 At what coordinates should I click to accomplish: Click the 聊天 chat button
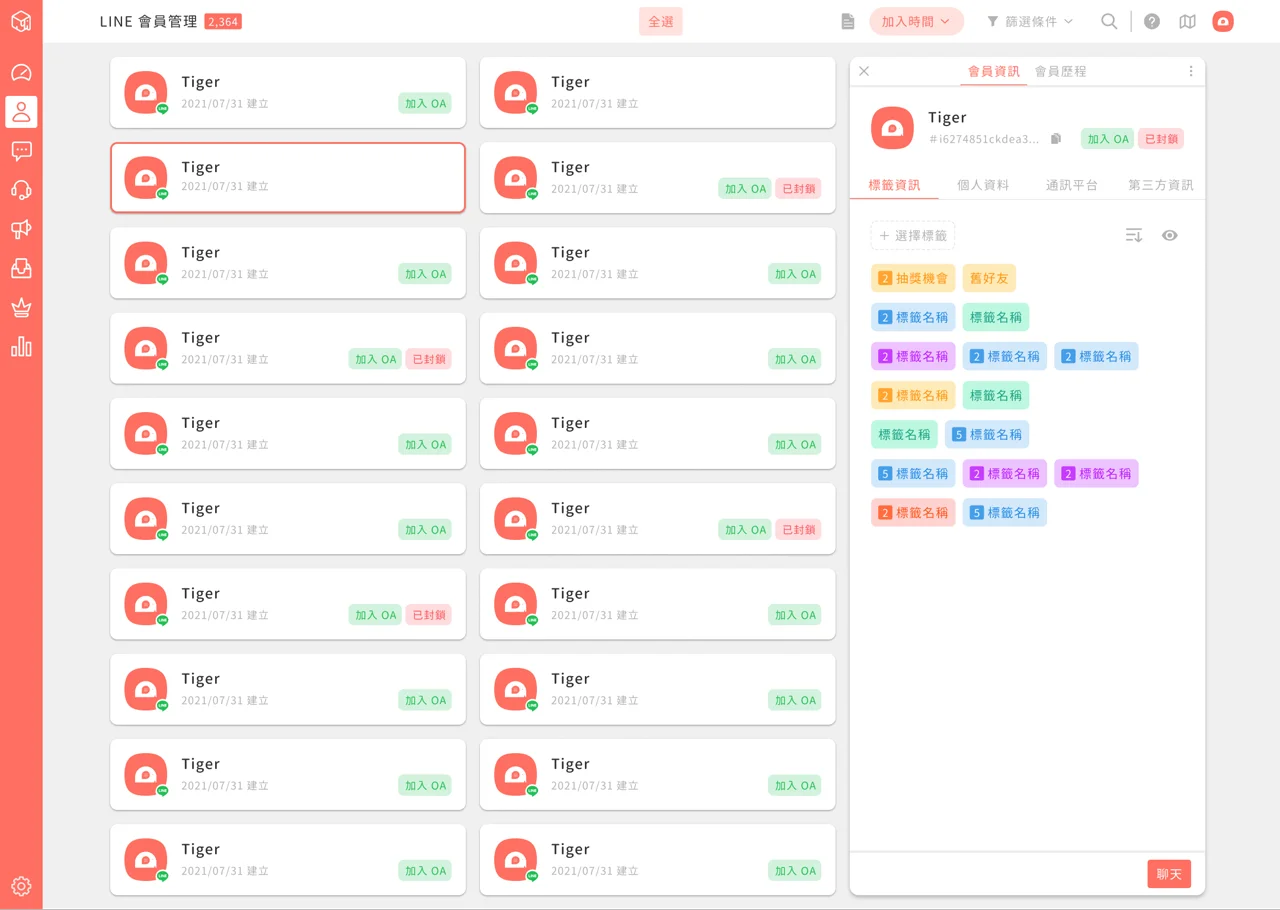point(1169,874)
